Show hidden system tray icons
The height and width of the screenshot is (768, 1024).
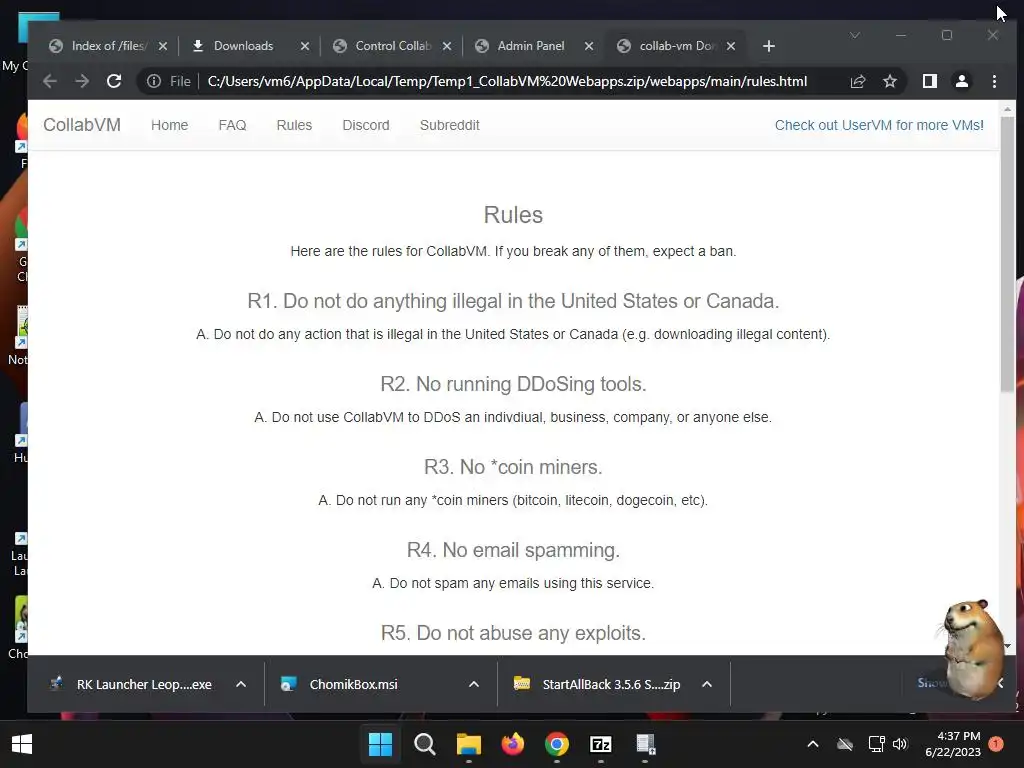pyautogui.click(x=812, y=744)
